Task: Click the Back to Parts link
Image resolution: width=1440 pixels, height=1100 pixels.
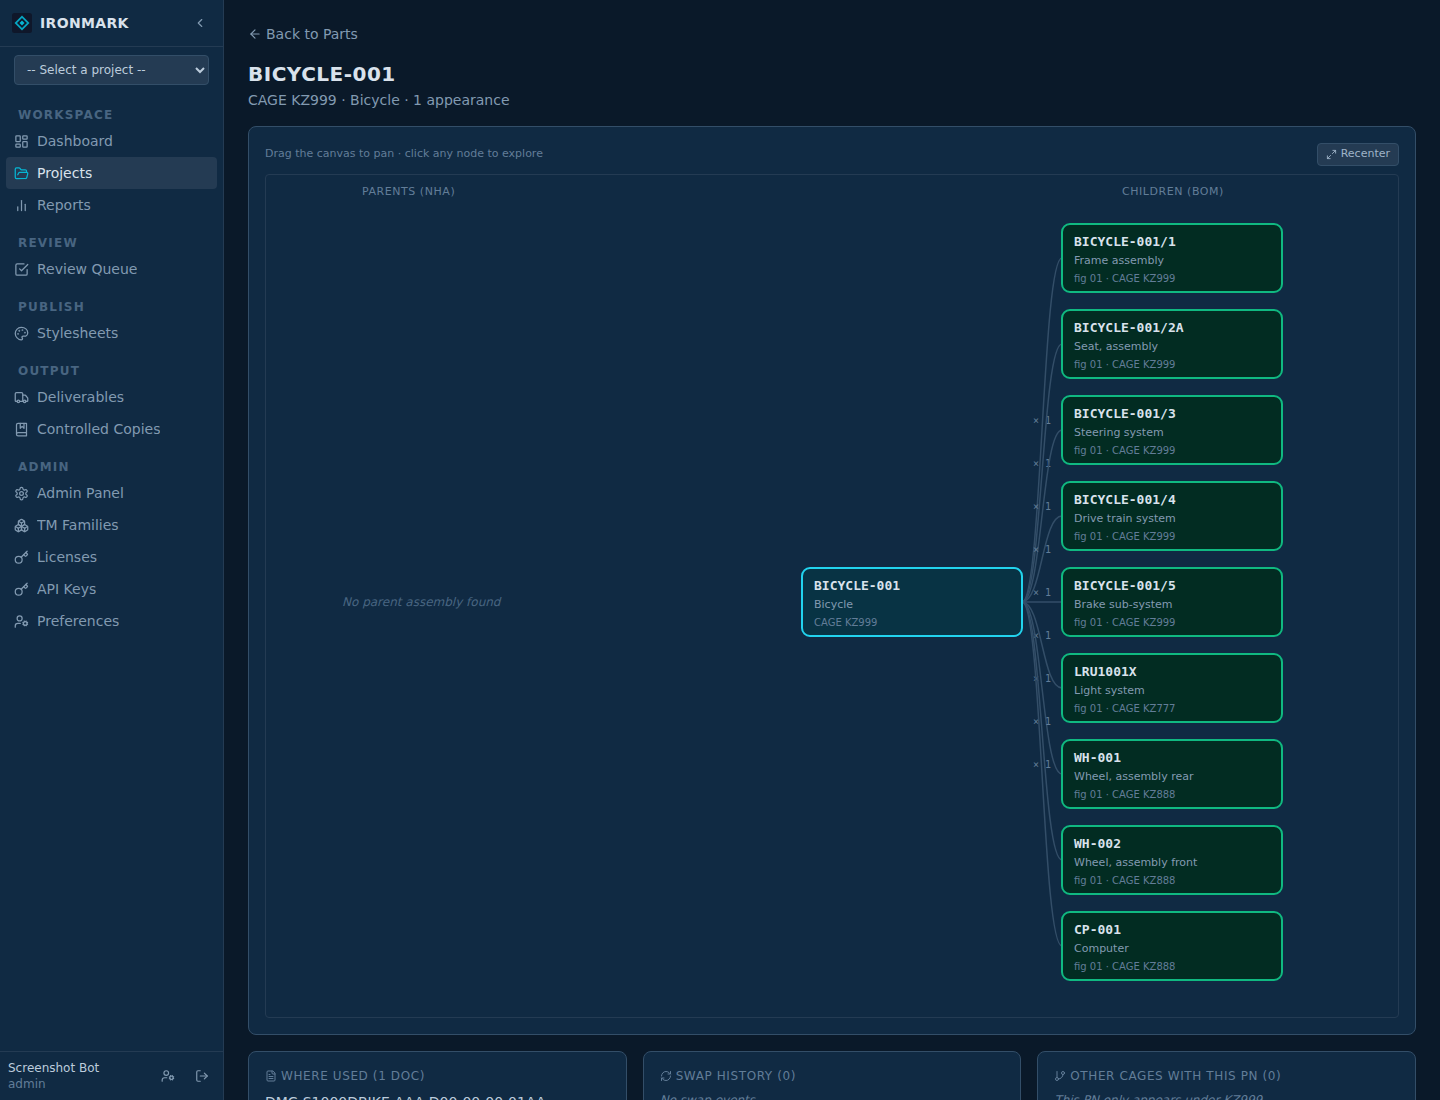Action: [x=303, y=34]
